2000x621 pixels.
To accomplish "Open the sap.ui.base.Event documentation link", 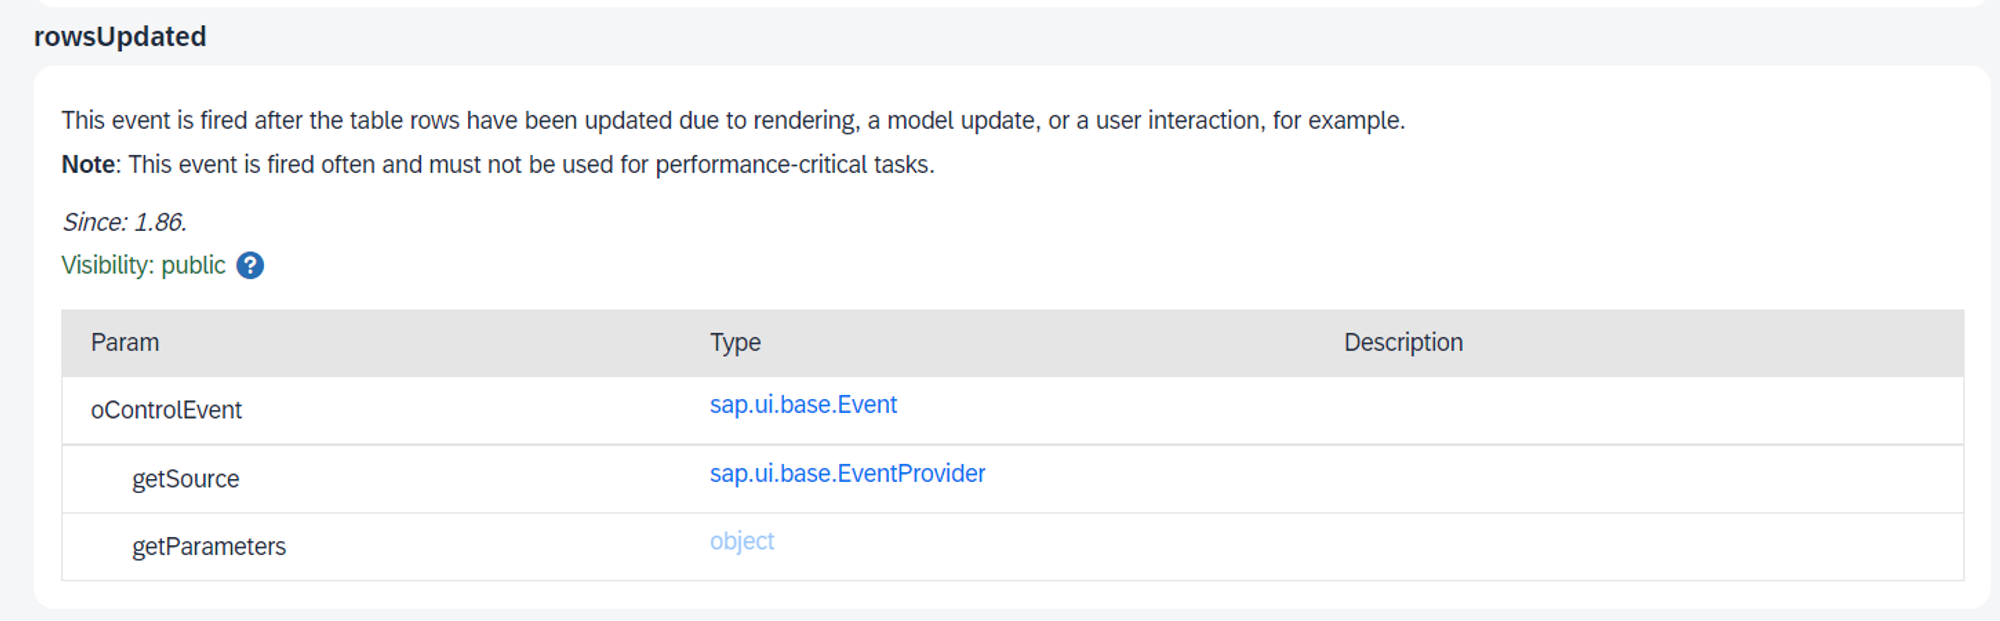I will (x=802, y=404).
